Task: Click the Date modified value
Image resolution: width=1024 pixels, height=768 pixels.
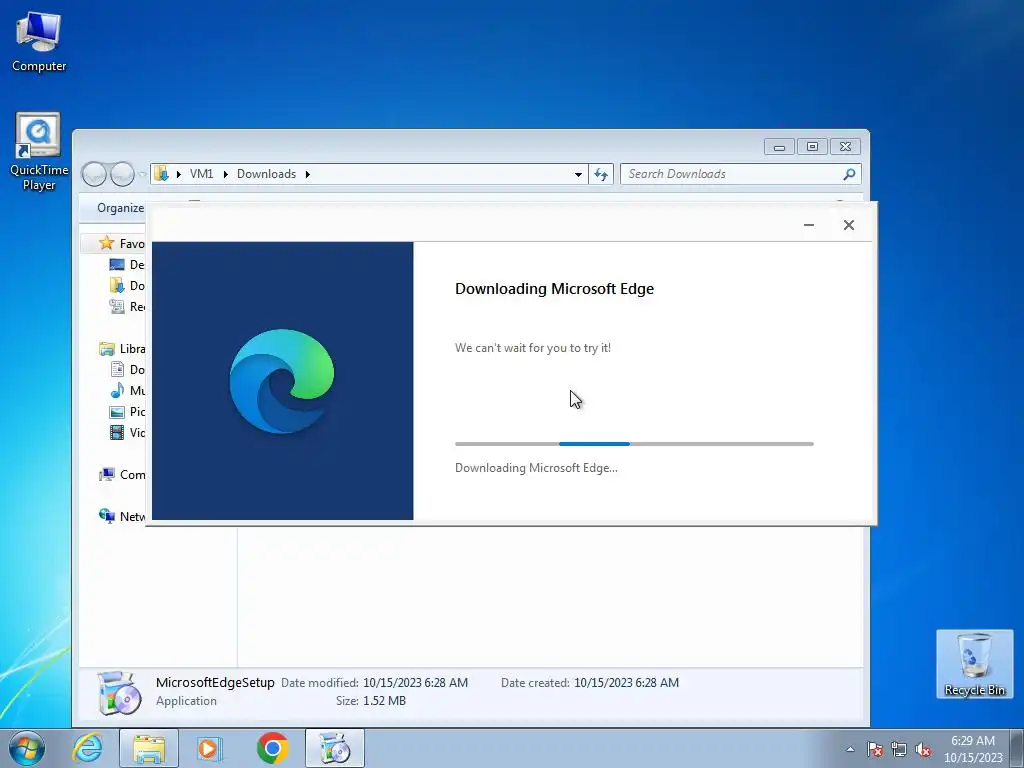Action: [415, 682]
